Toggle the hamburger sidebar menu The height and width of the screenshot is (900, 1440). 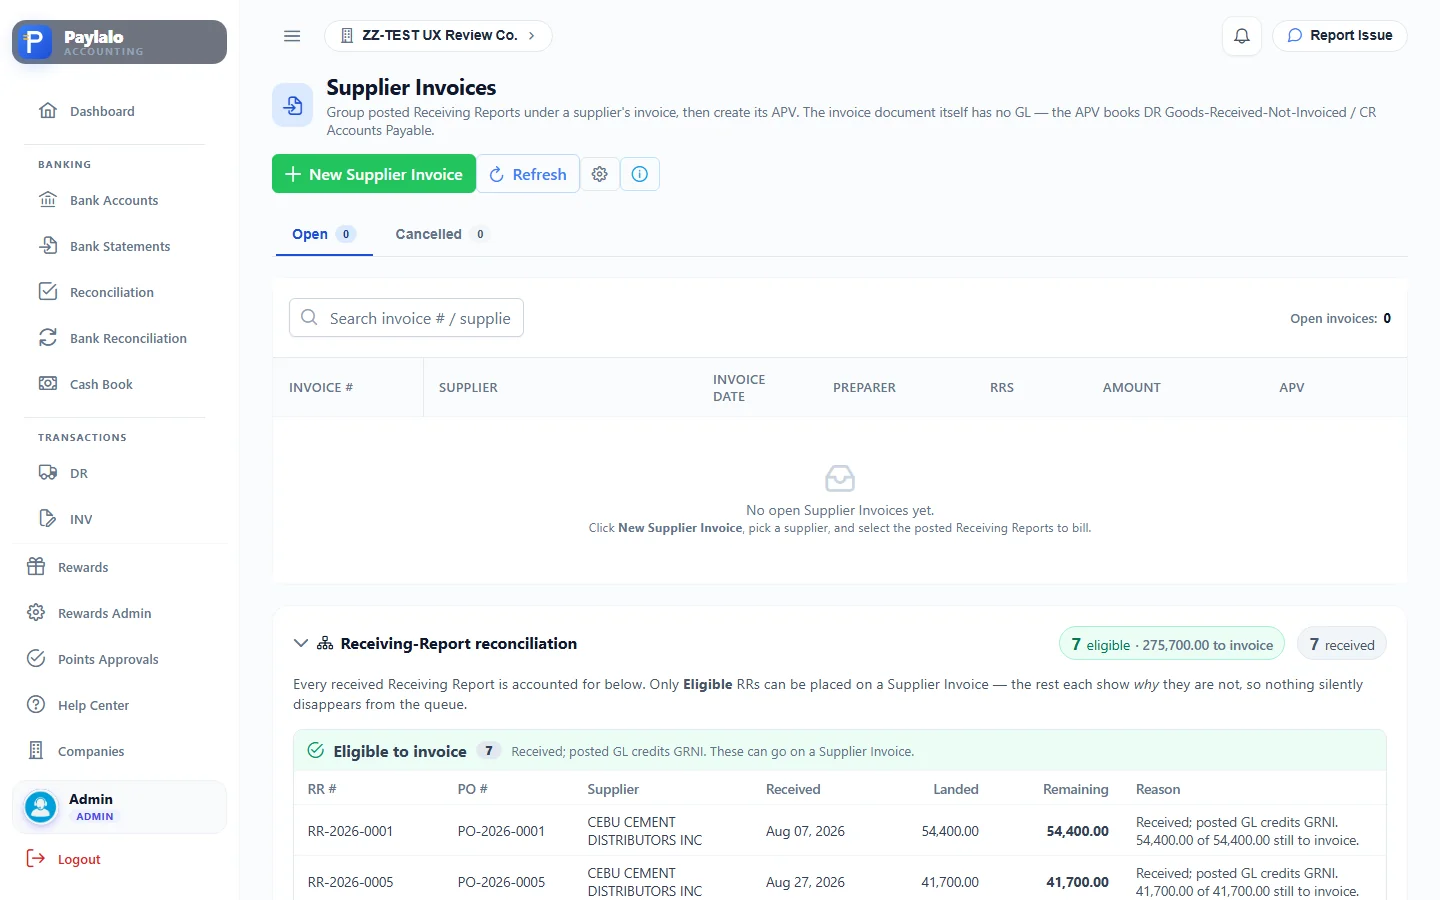pos(292,36)
